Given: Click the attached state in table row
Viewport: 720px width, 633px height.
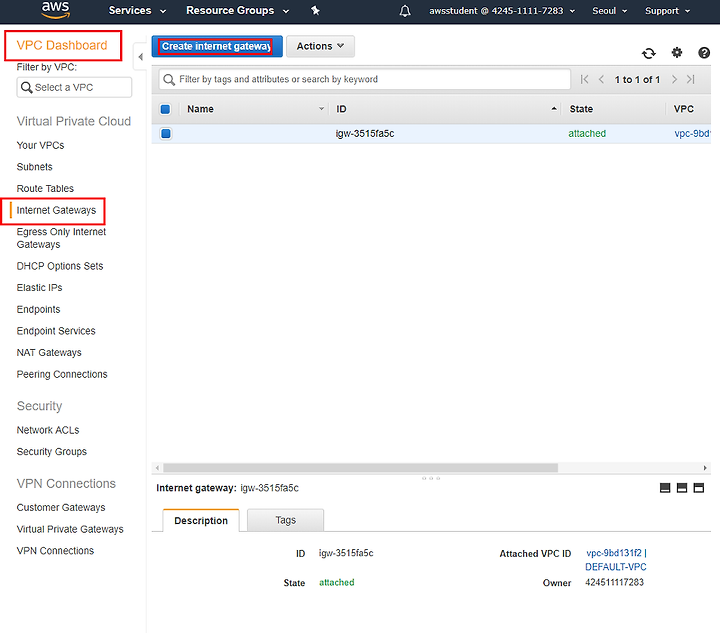Looking at the screenshot, I should point(587,134).
